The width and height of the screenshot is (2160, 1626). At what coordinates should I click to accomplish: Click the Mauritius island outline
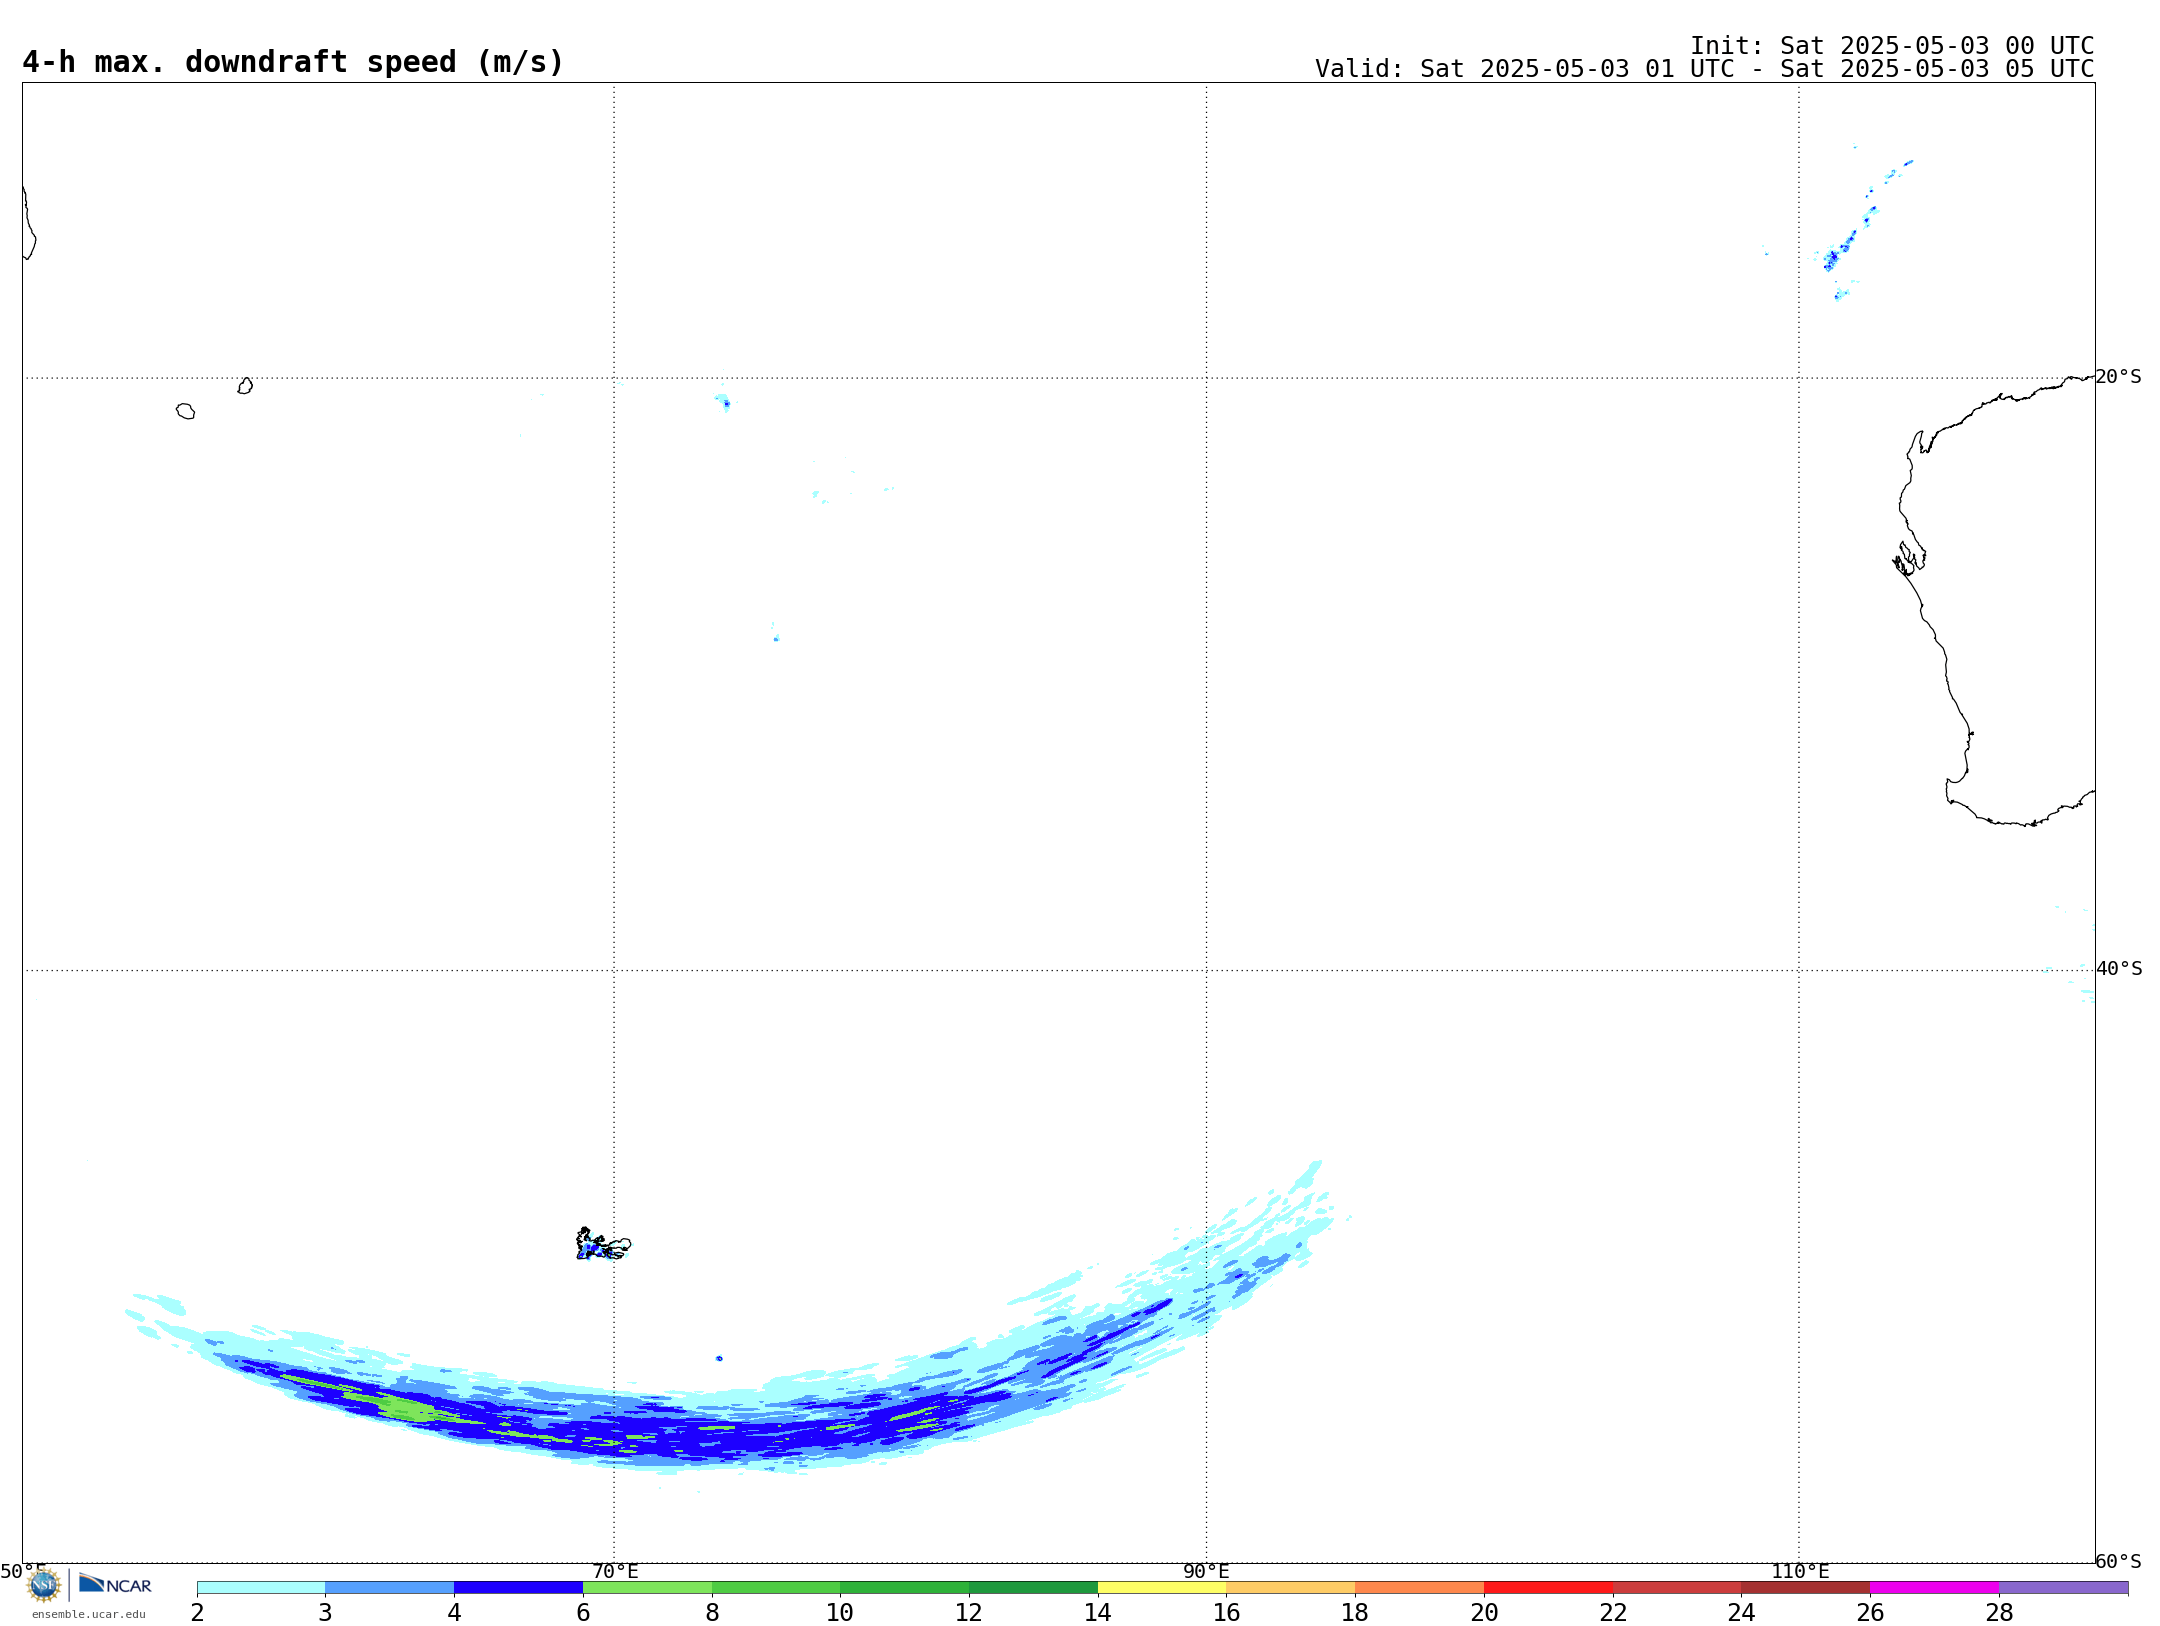coord(245,386)
